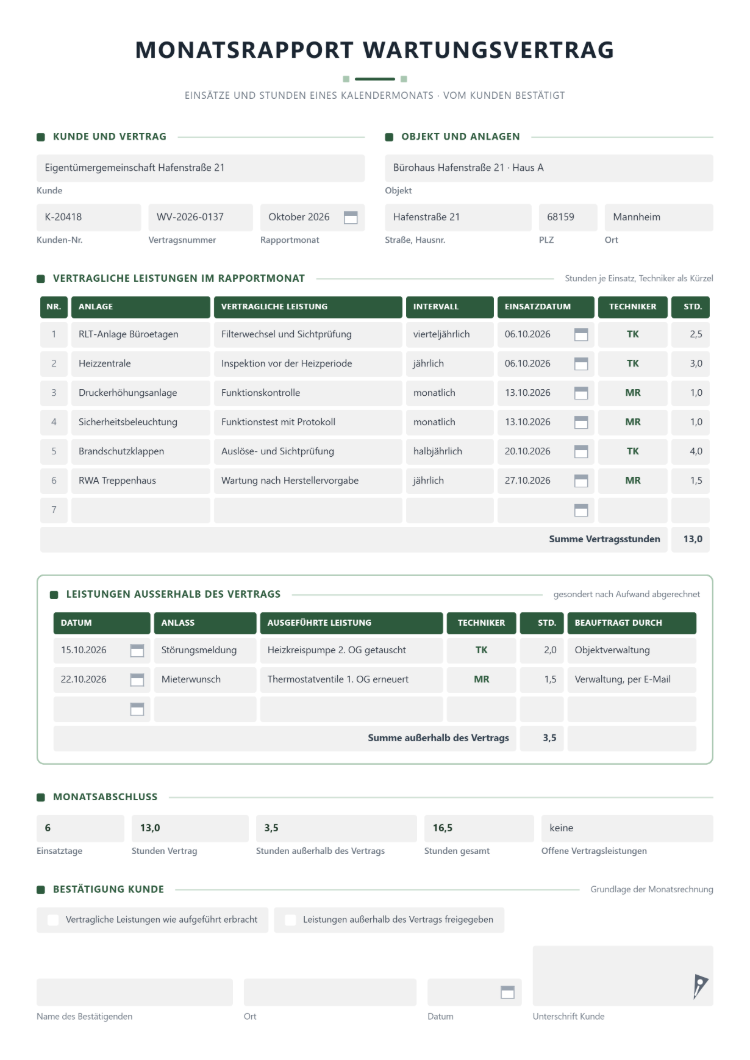
Task: Click Störungsmeldung Anlass cell
Action: (206, 650)
